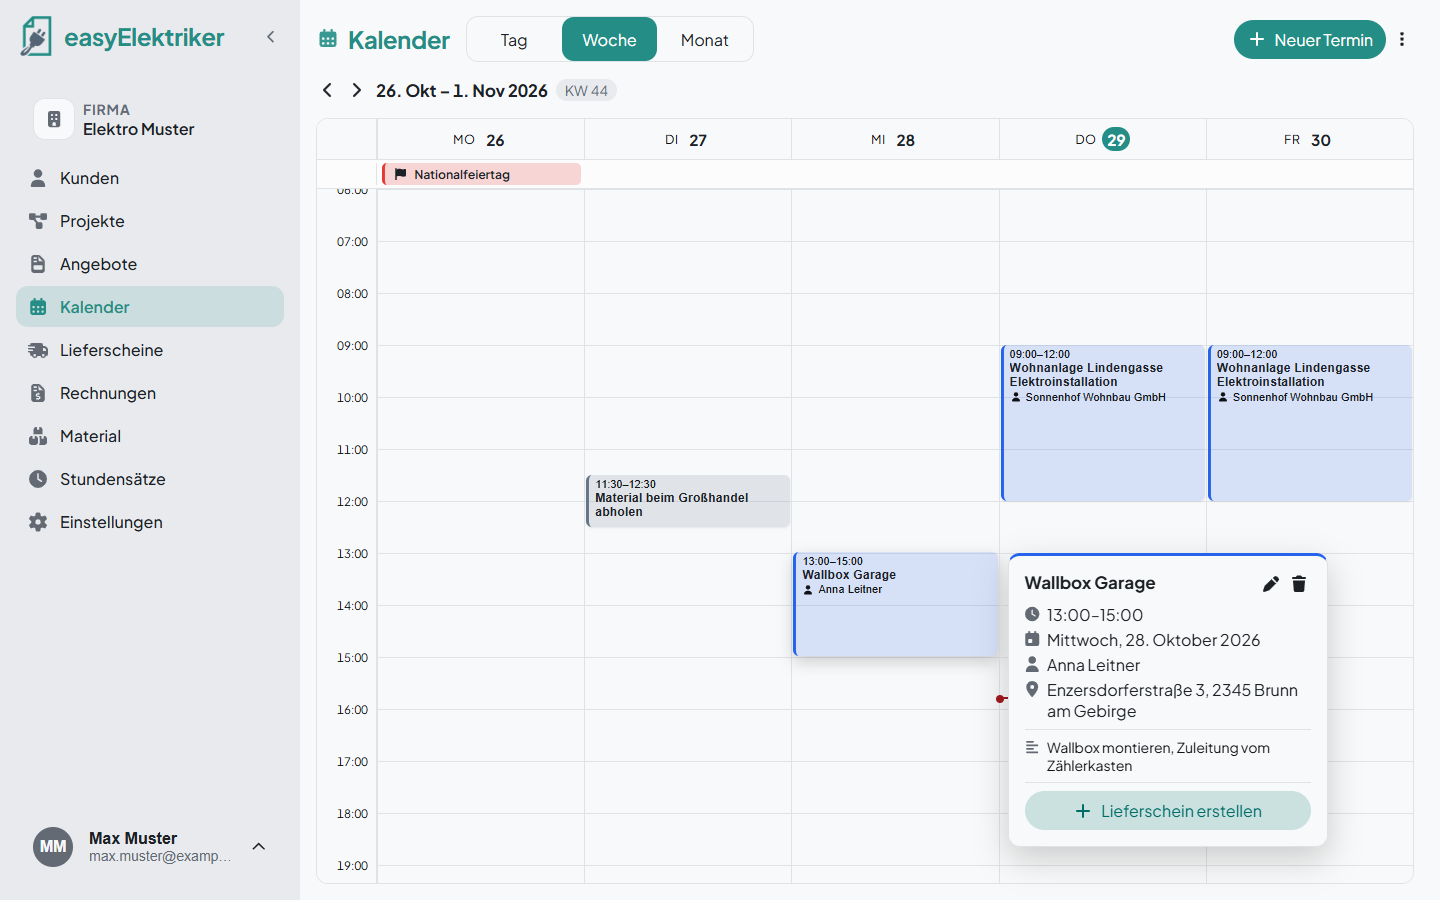
Task: Open Stundensätze in the sidebar
Action: (x=150, y=479)
